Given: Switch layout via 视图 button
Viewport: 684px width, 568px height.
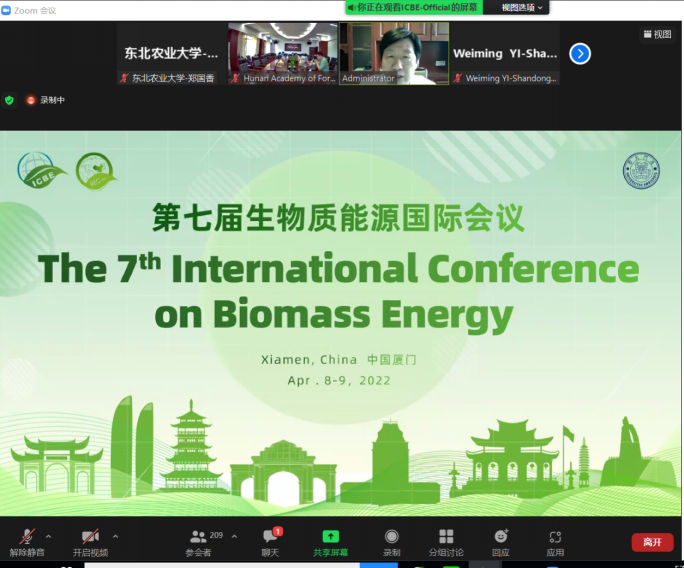Looking at the screenshot, I should tap(657, 34).
